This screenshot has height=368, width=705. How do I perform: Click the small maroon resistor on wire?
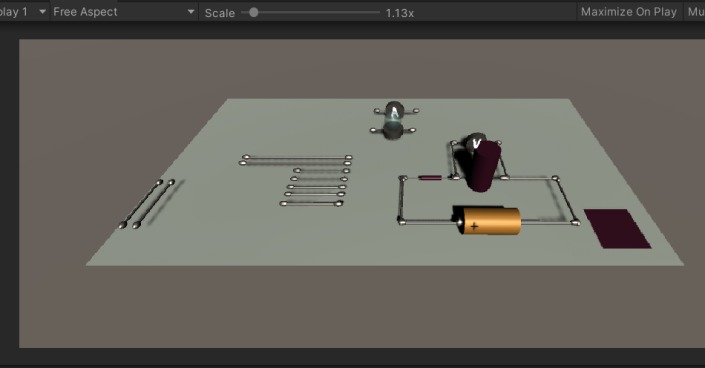click(430, 178)
